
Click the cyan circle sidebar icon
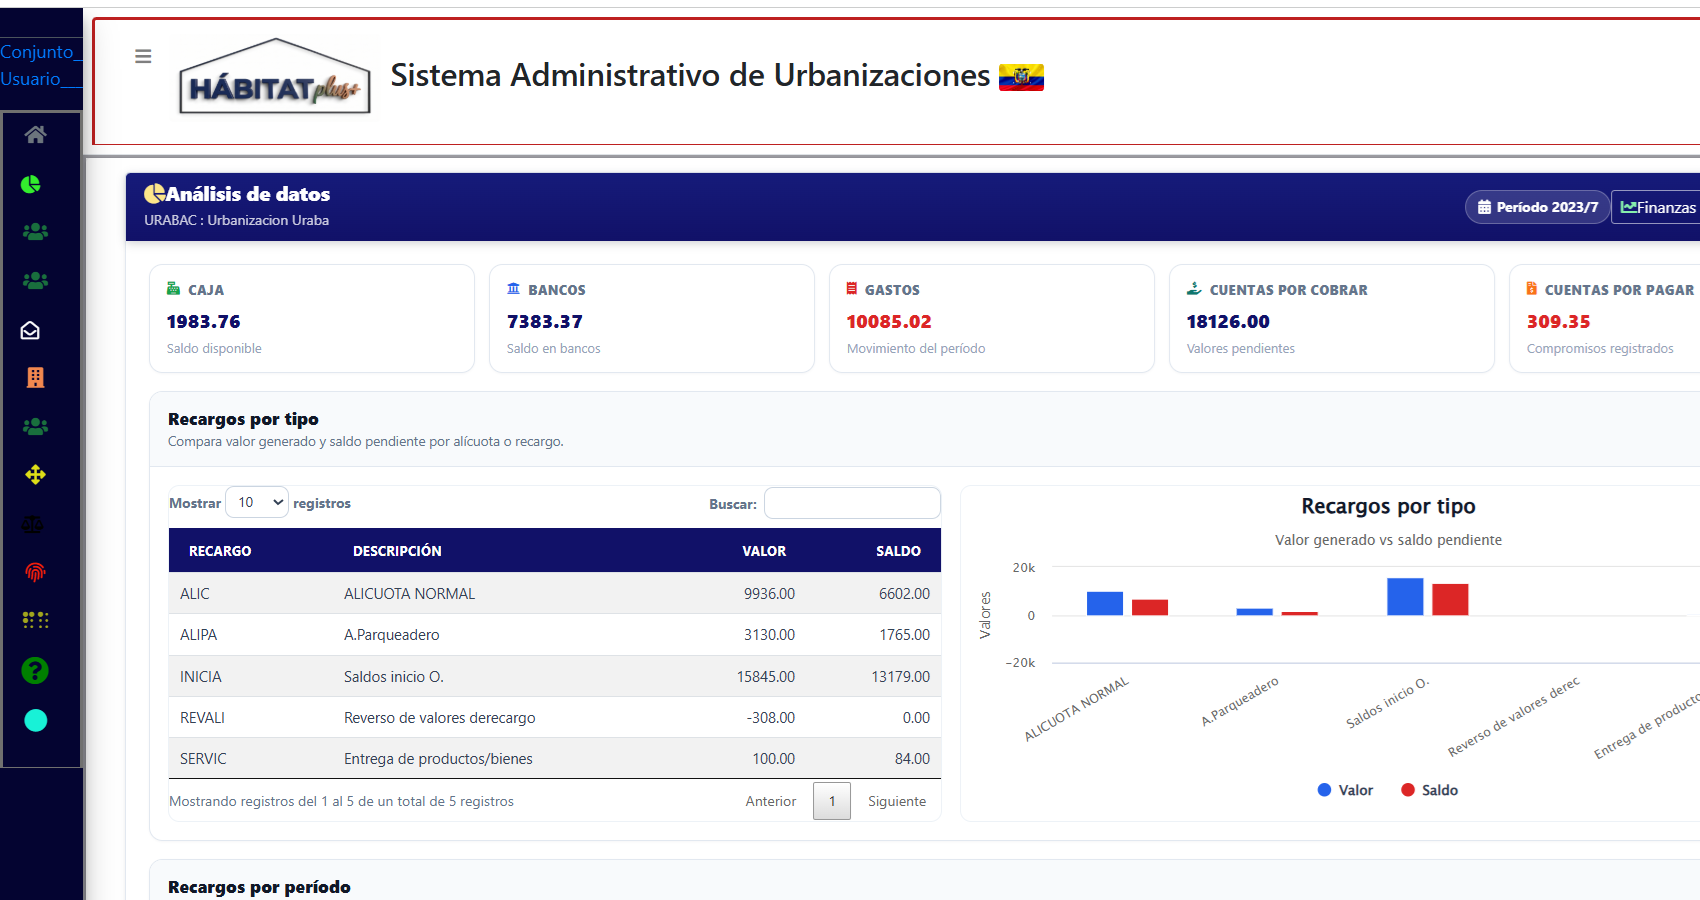36,720
